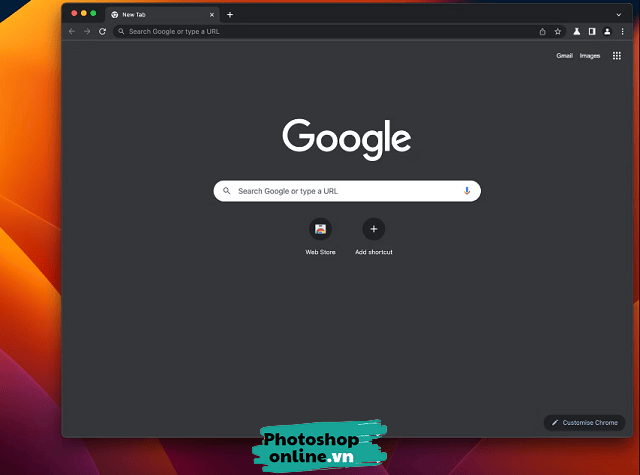Go forward with the forward arrow
The height and width of the screenshot is (475, 640).
pos(87,31)
